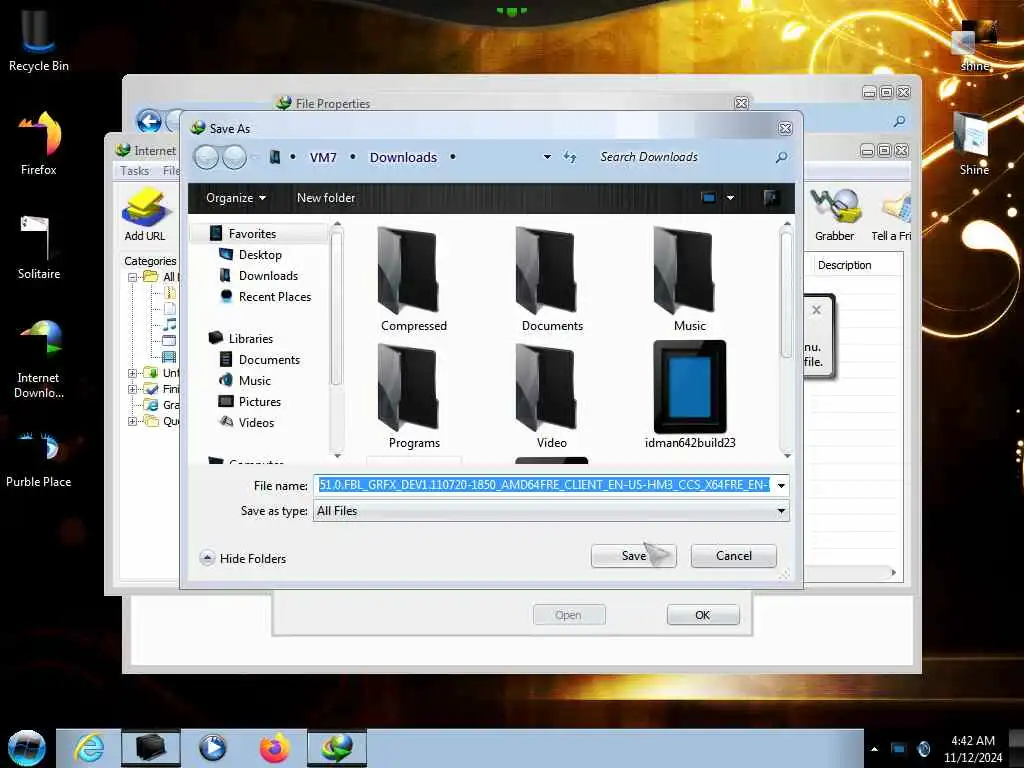Click the Description column header in IDM

click(x=844, y=265)
